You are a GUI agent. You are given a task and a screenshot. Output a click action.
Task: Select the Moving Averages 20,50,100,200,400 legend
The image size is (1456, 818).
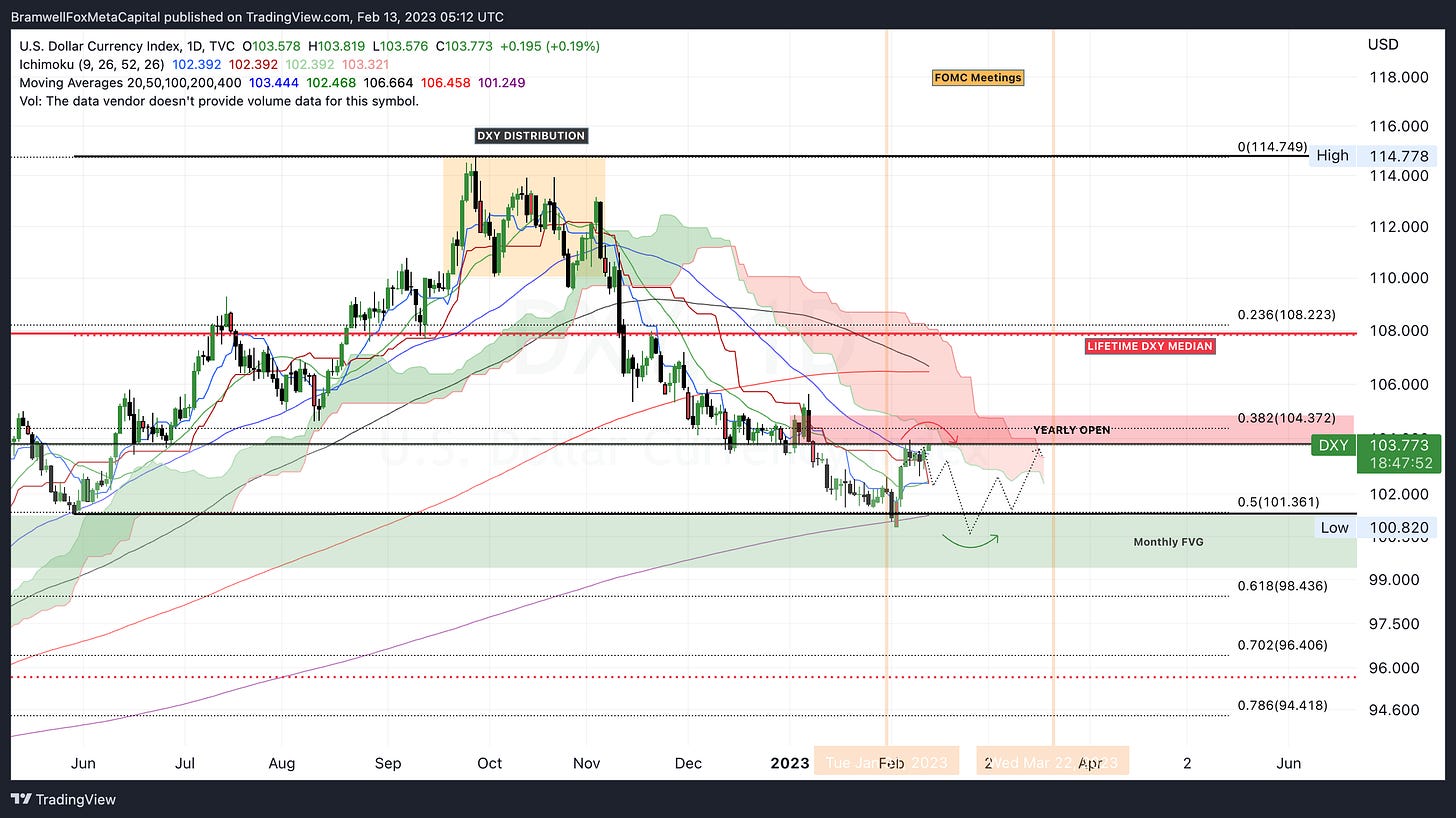132,82
